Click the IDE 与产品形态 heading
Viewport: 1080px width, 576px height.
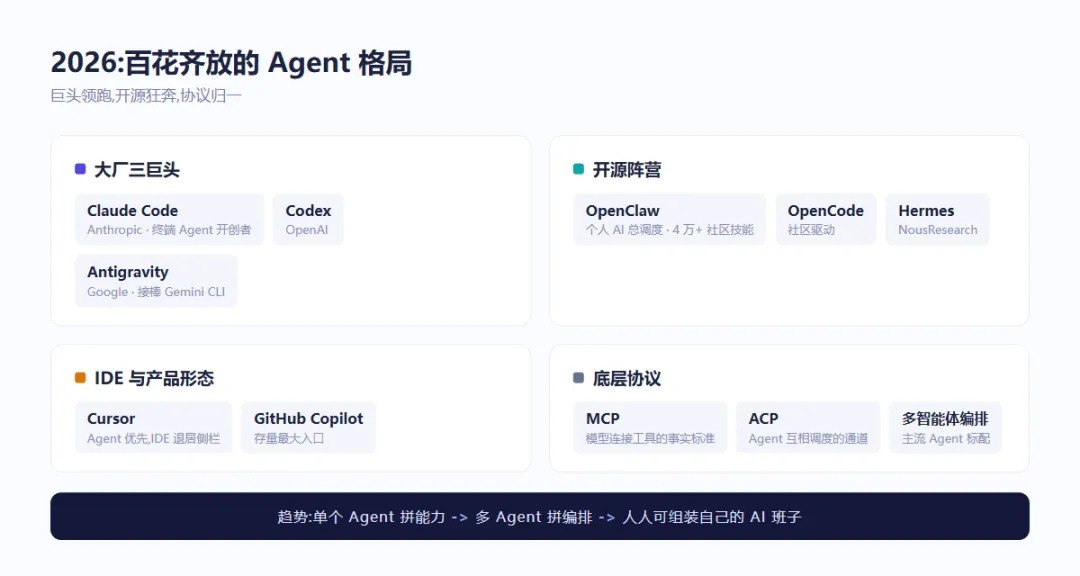click(154, 378)
